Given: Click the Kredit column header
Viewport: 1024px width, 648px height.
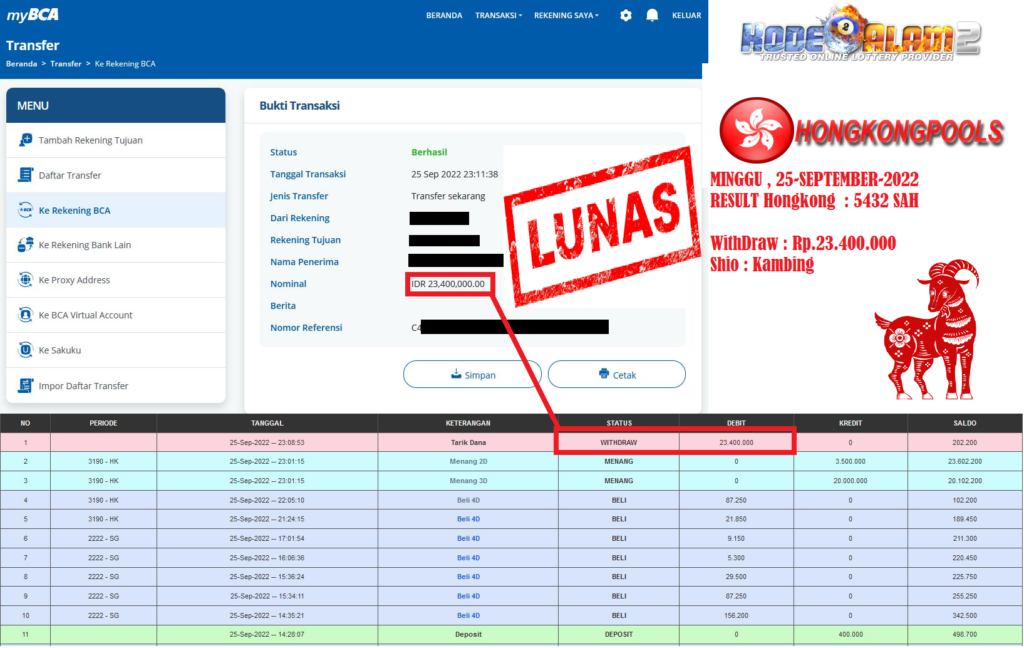Looking at the screenshot, I should pos(850,423).
